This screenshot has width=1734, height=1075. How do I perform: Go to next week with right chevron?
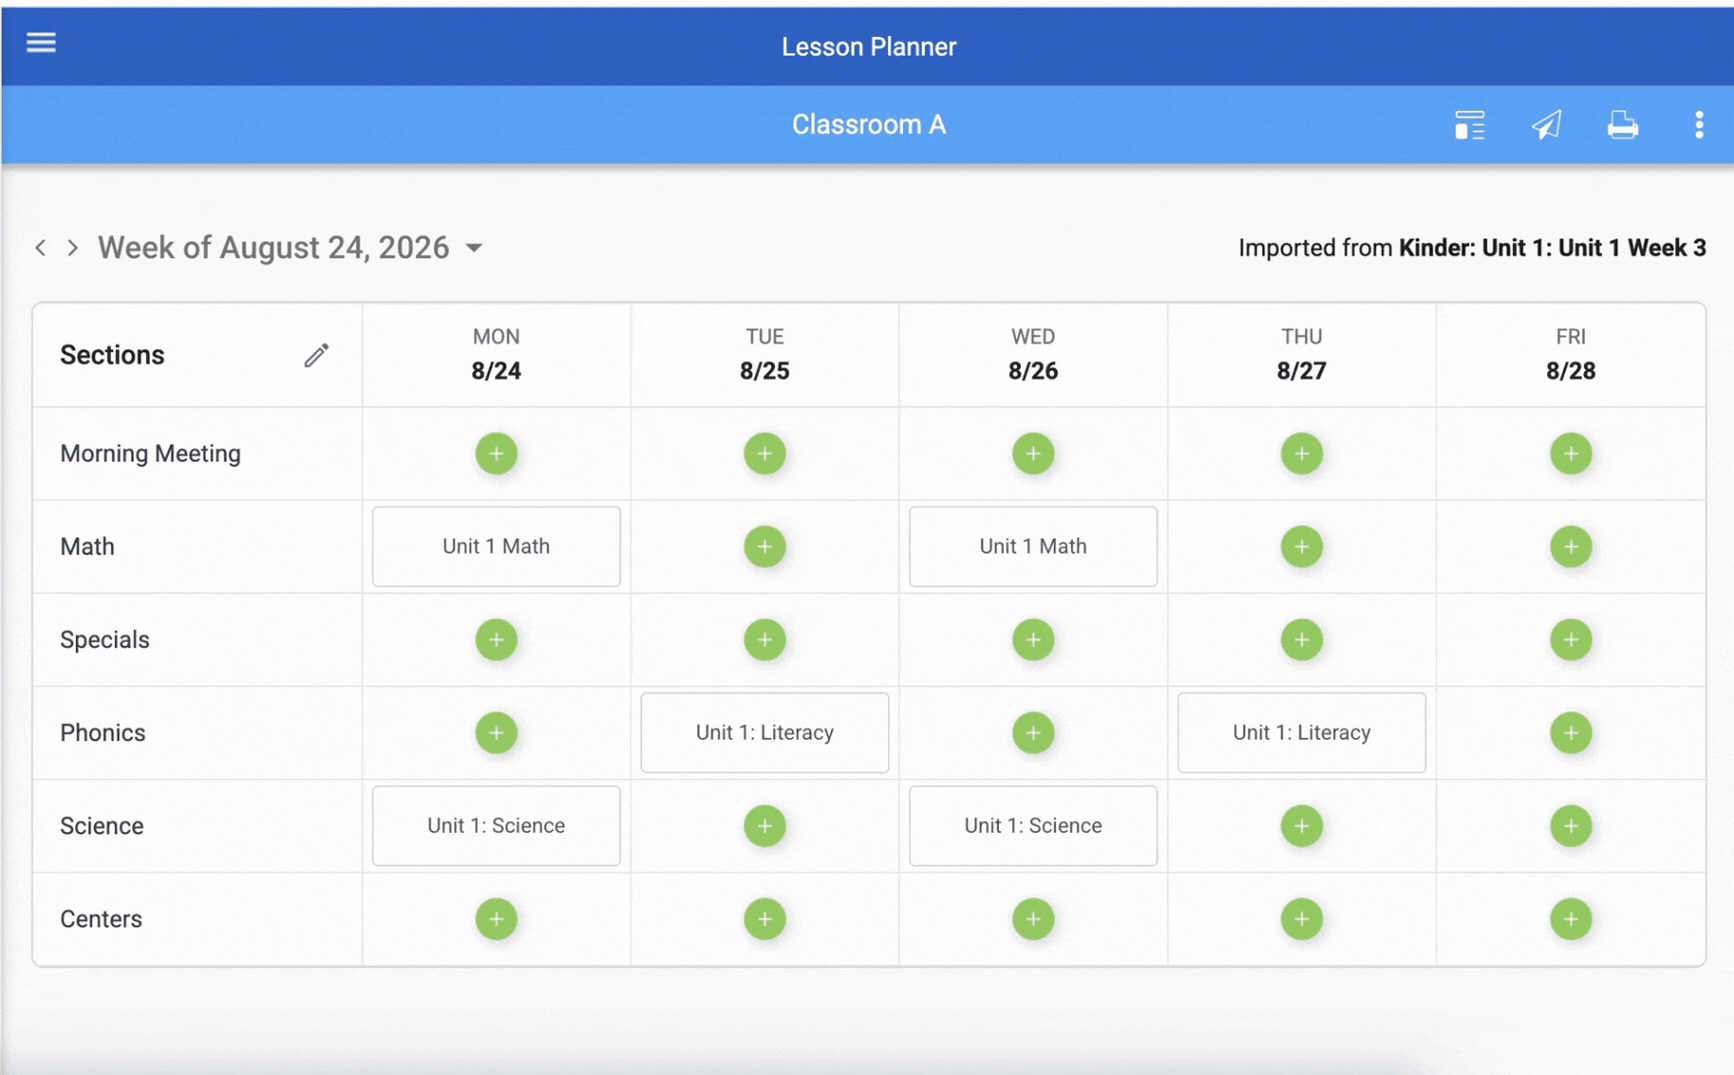(x=73, y=247)
